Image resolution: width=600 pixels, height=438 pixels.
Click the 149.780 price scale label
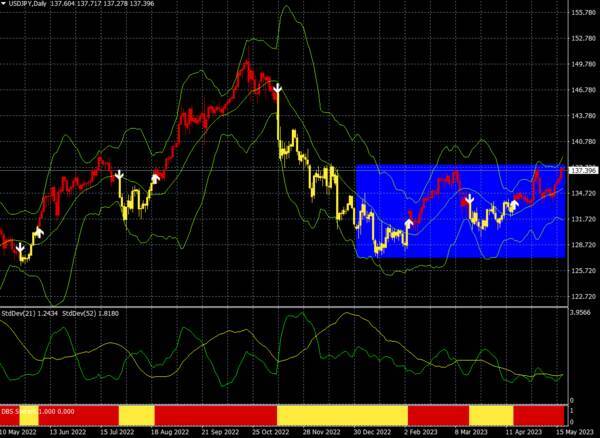[583, 64]
